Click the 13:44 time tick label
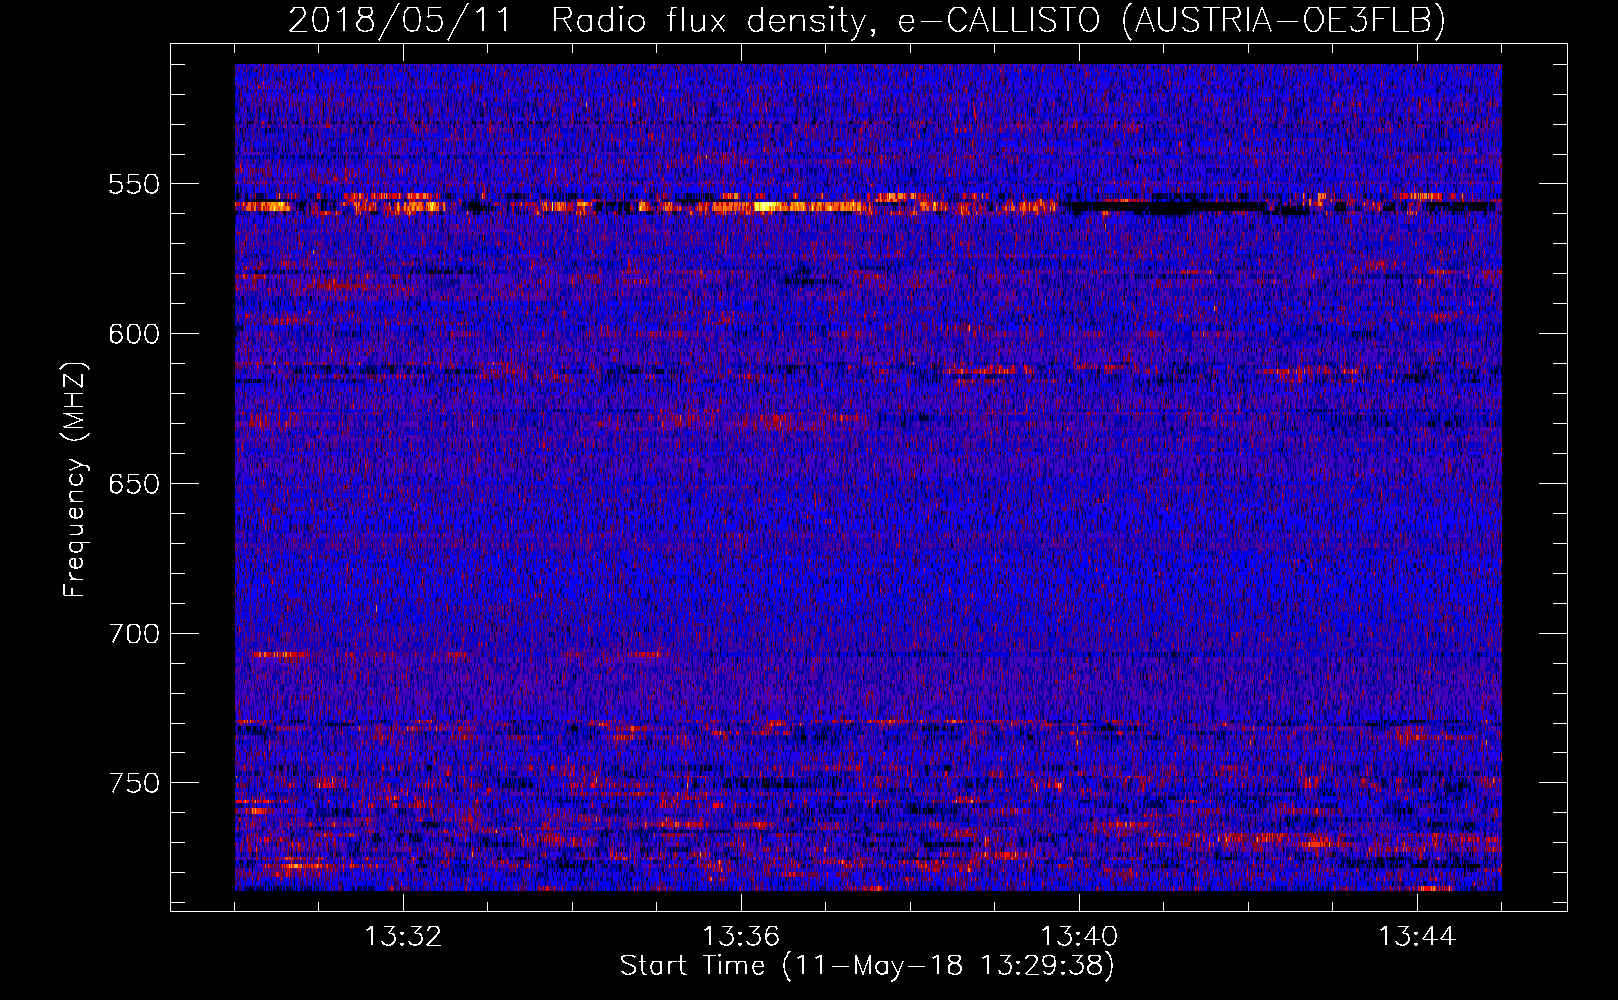This screenshot has height=1000, width=1618. point(1417,937)
